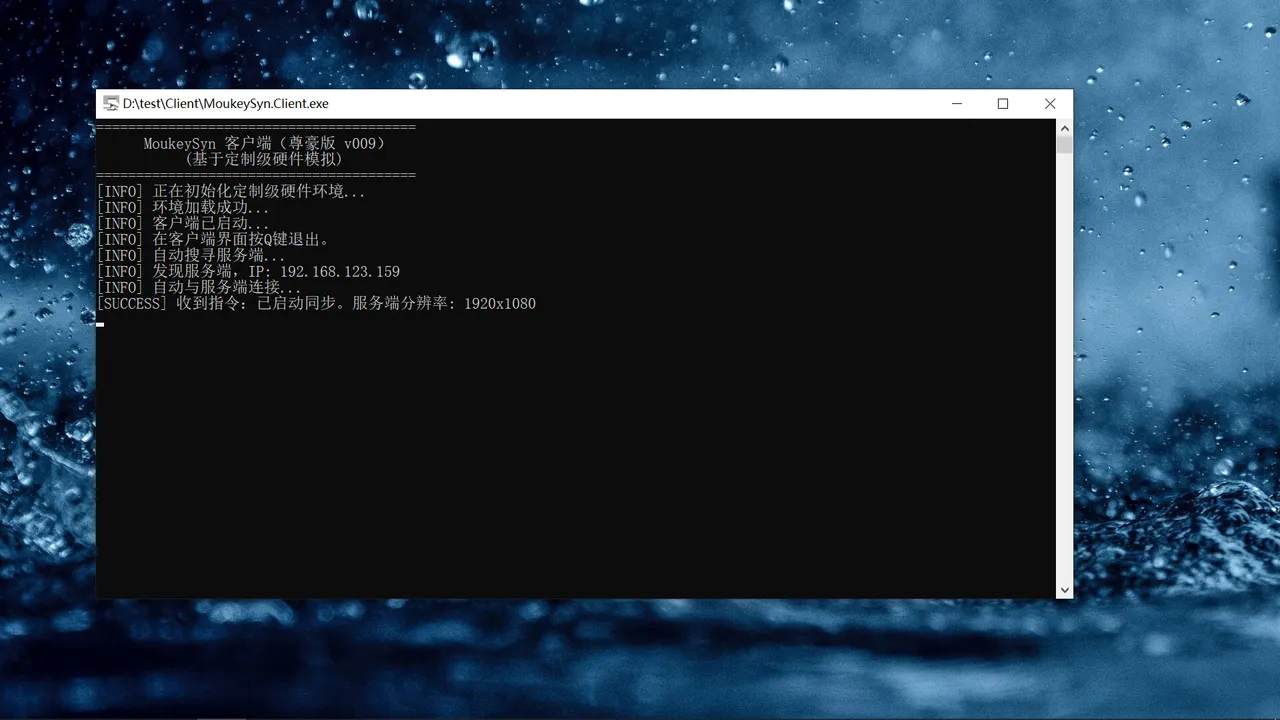The image size is (1280, 720).
Task: Click the scrollbar down arrow
Action: pos(1064,590)
